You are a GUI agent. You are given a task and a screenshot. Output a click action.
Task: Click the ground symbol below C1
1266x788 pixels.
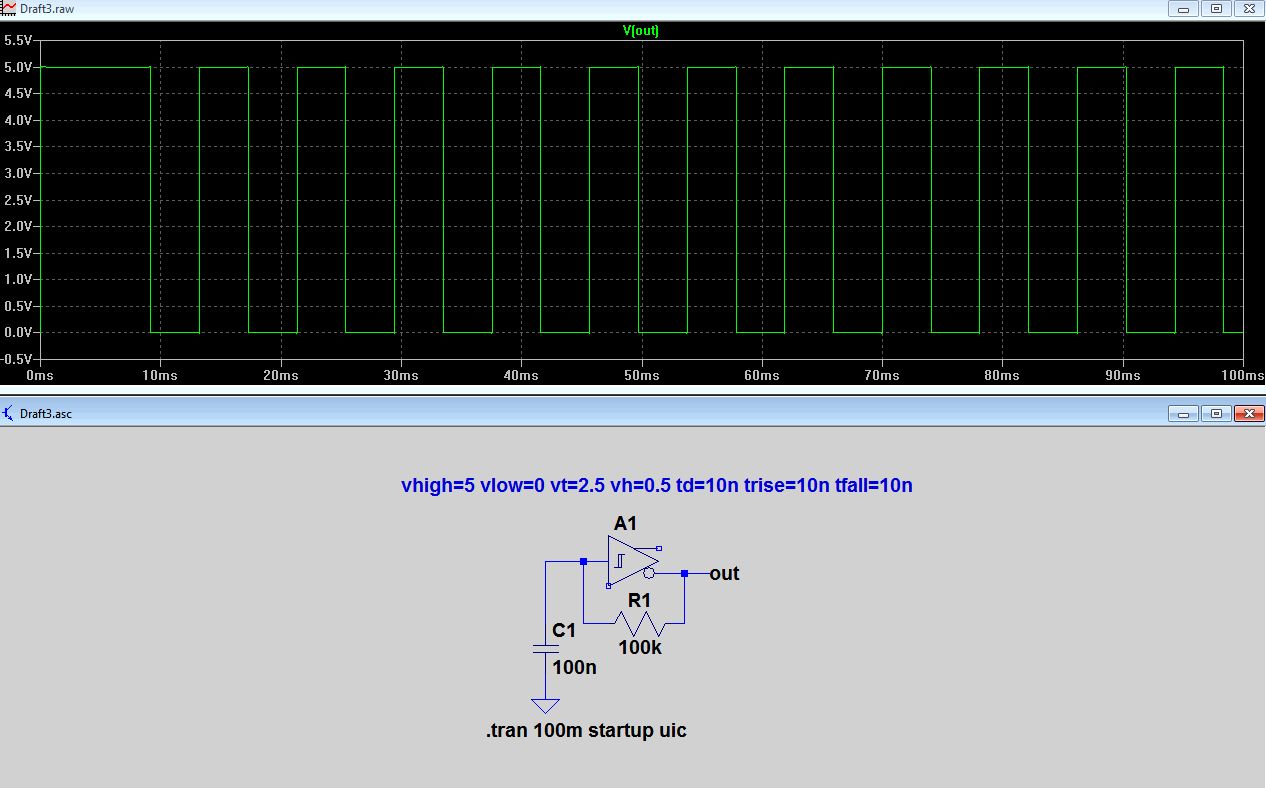tap(545, 705)
